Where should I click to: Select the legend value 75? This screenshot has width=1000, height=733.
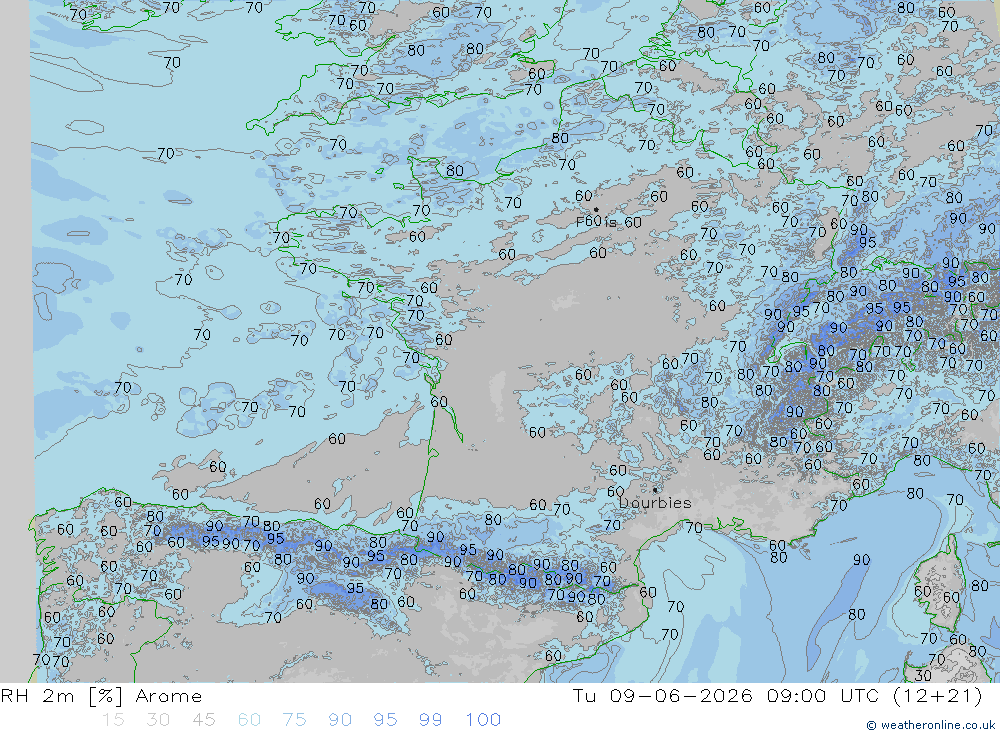pyautogui.click(x=295, y=720)
